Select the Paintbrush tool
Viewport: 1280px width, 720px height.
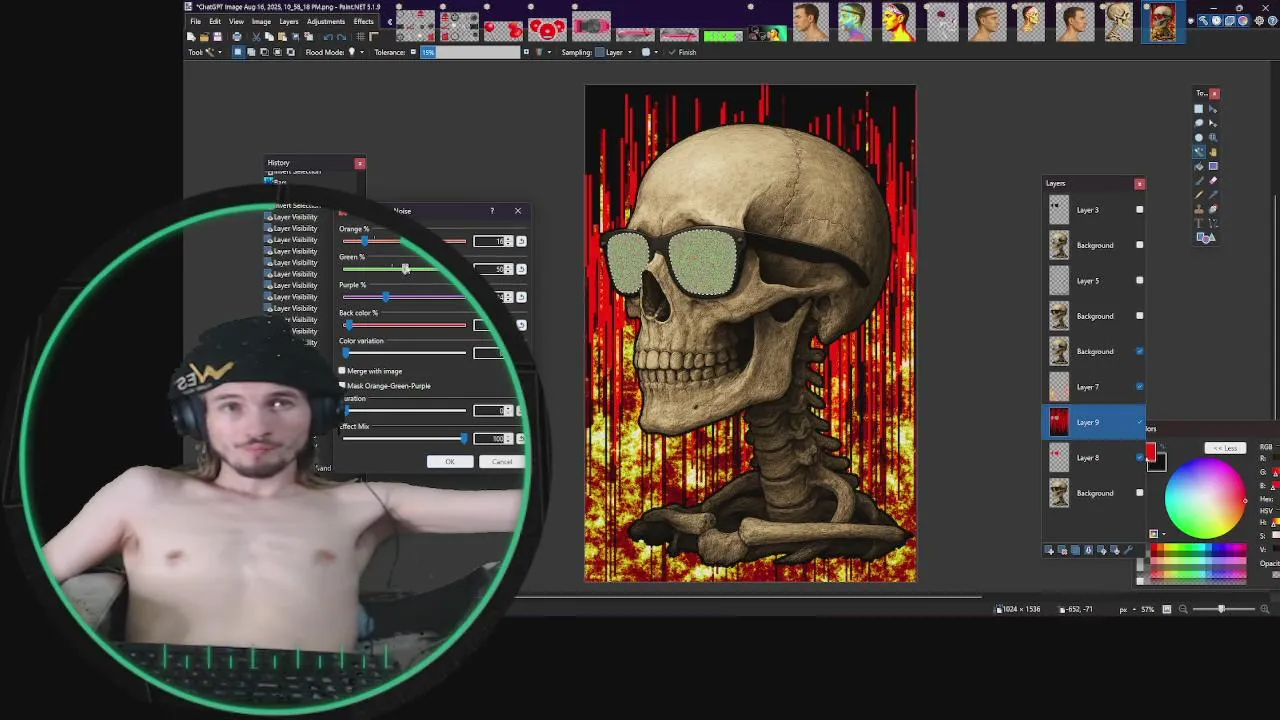click(1199, 180)
